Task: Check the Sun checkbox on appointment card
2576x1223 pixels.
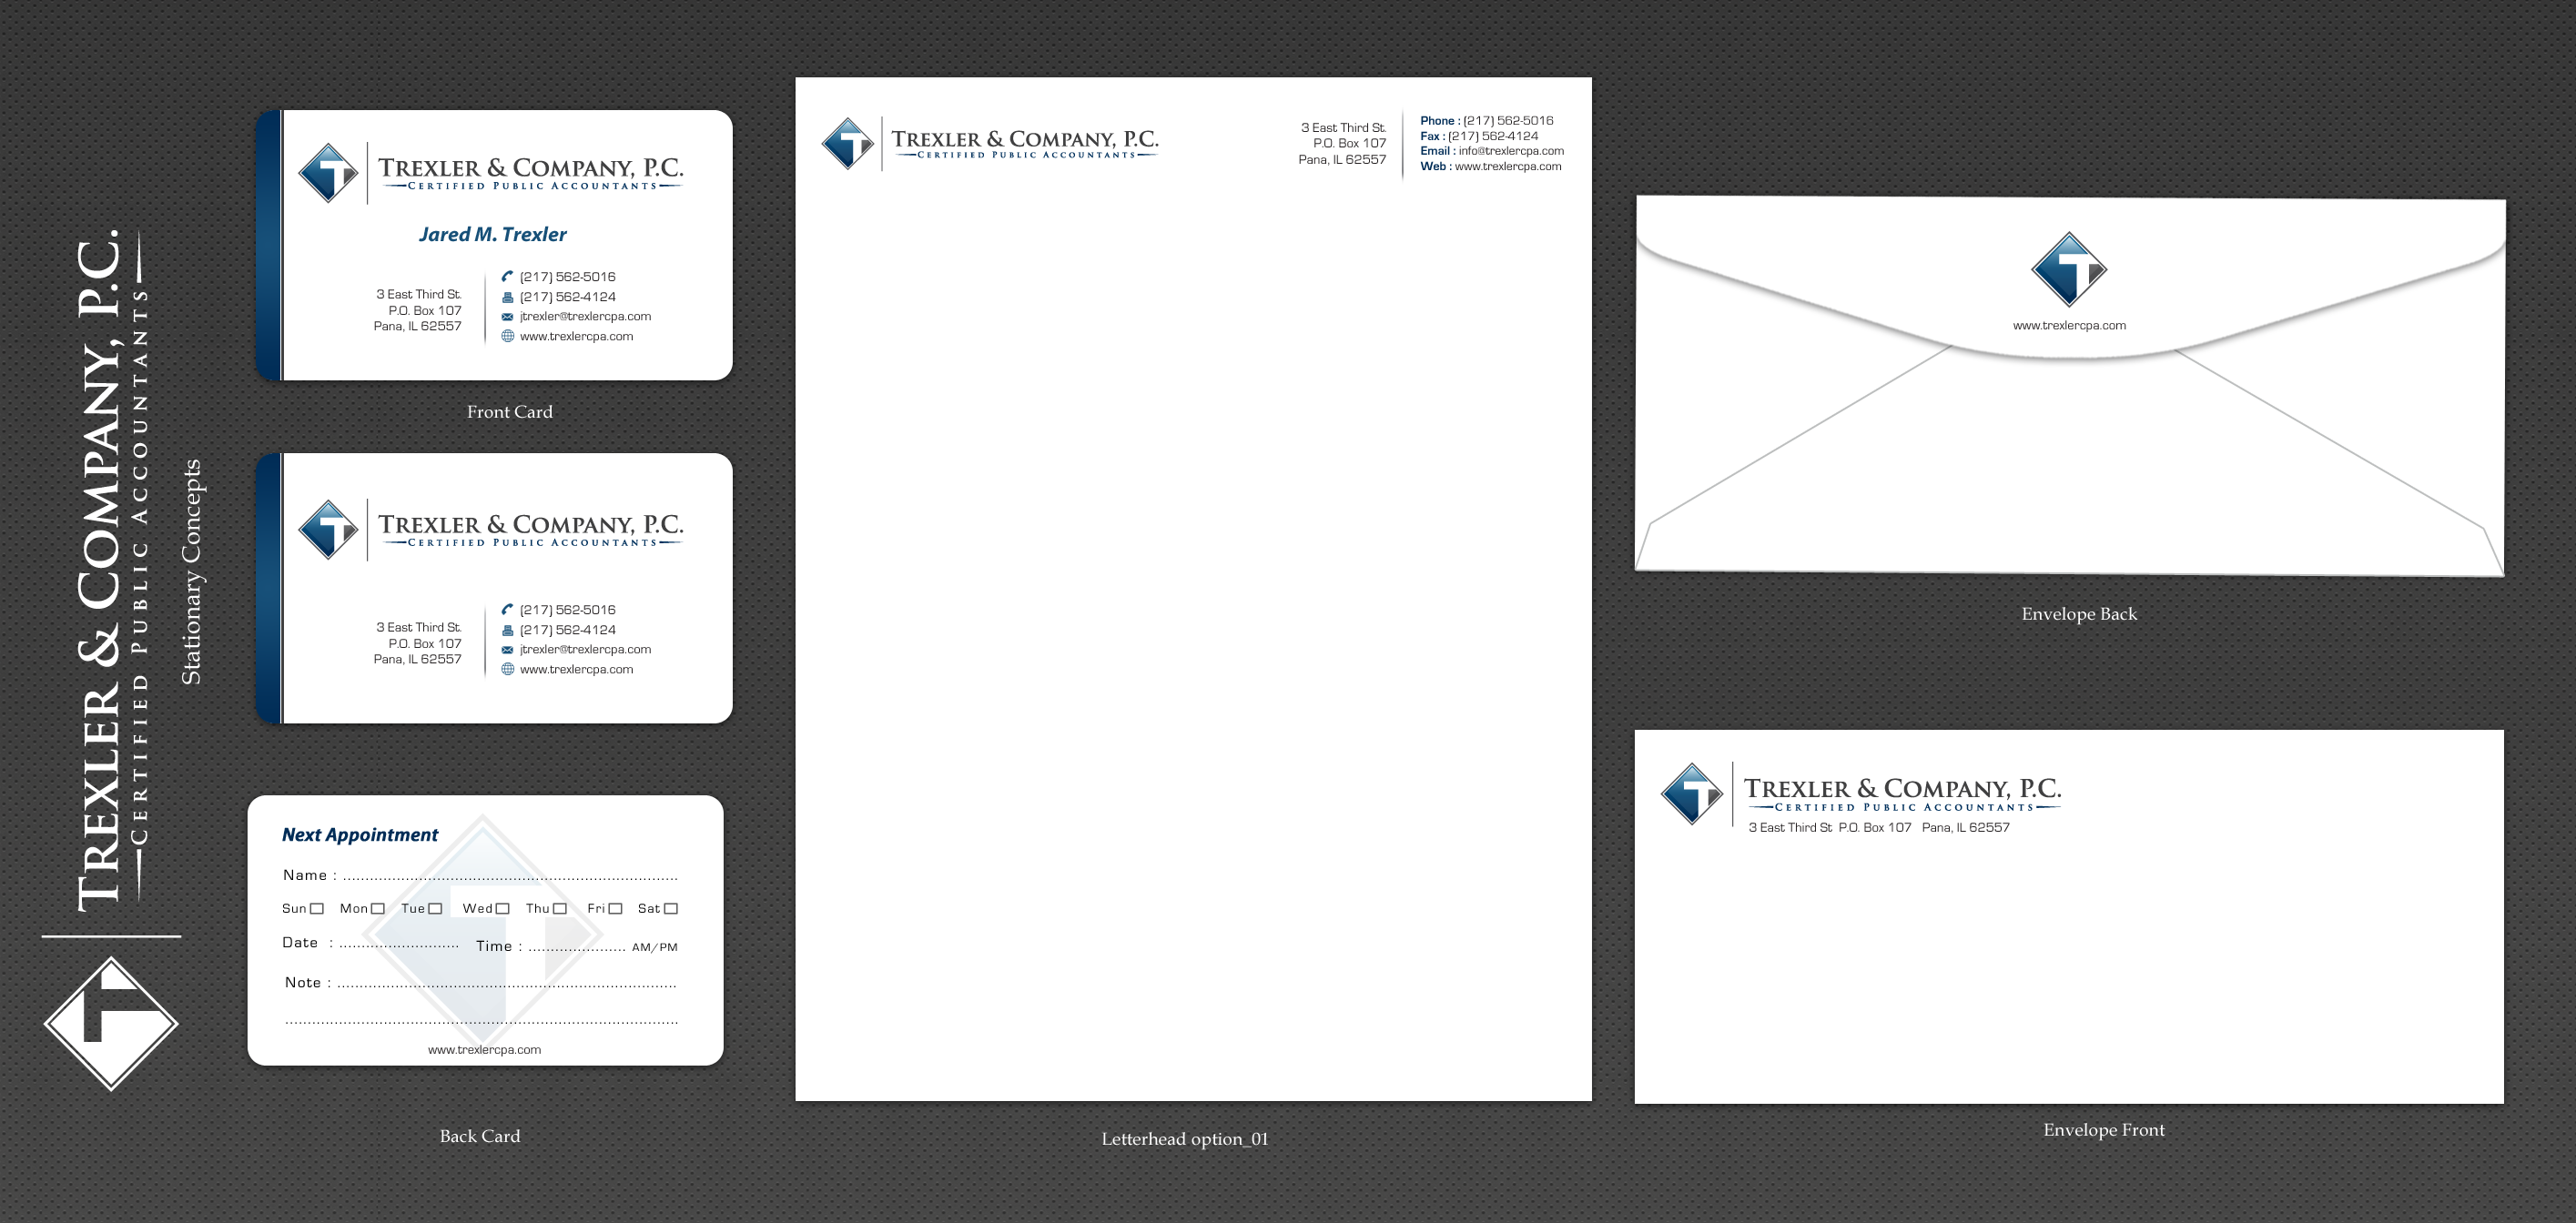Action: 317,908
